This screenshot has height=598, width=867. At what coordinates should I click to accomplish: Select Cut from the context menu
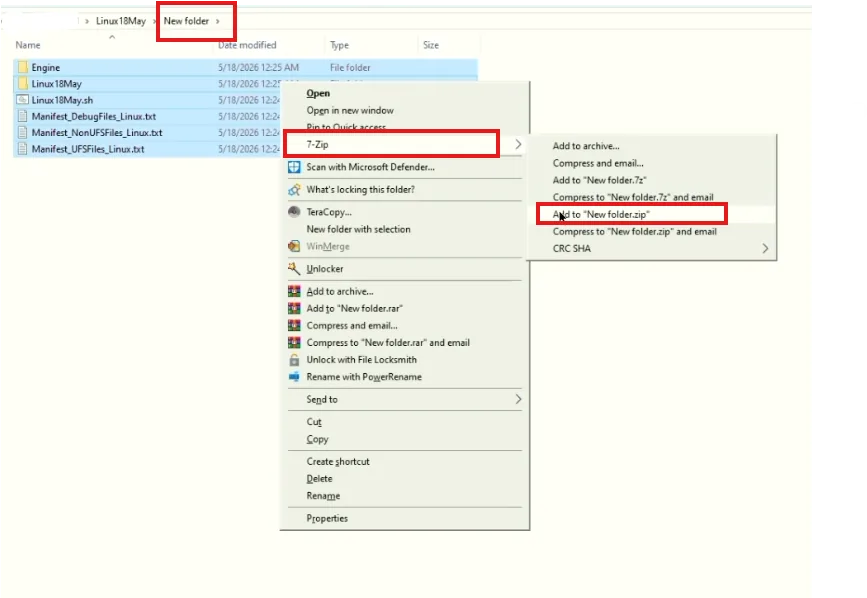coord(314,422)
